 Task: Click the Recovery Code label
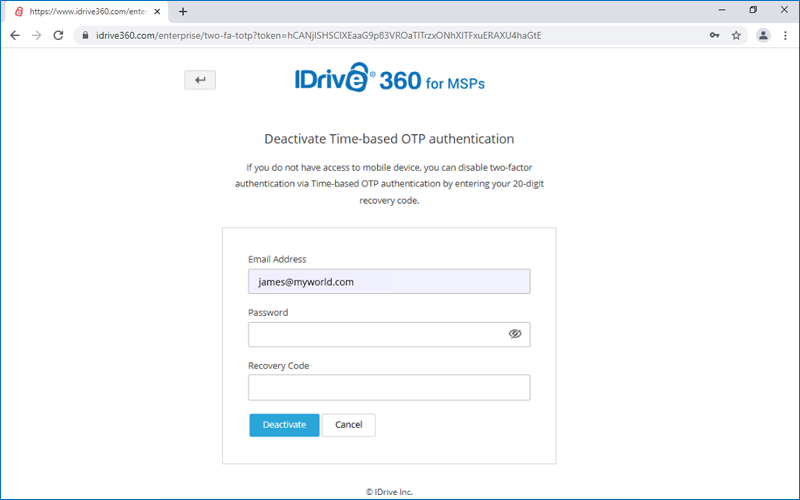point(279,365)
